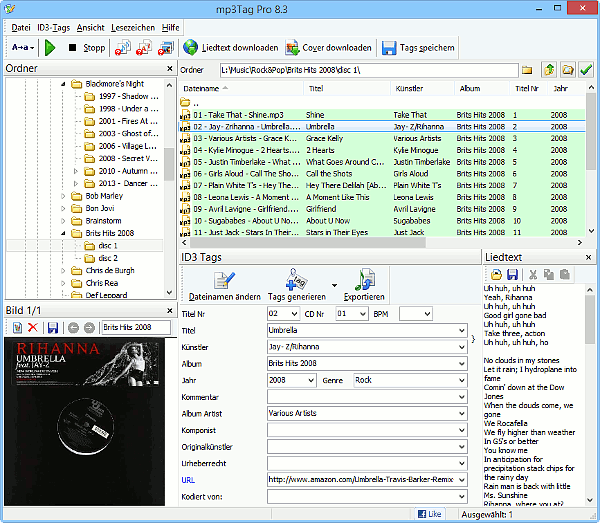The image size is (600, 523).
Task: Open the Lesezeichen menu
Action: (133, 28)
